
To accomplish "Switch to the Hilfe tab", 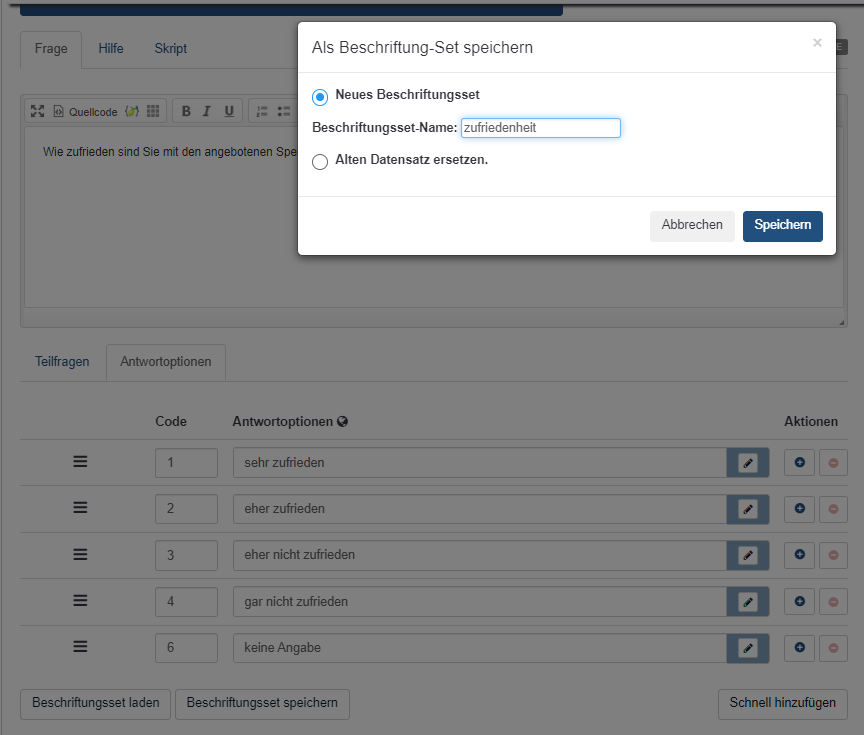I will pos(110,48).
